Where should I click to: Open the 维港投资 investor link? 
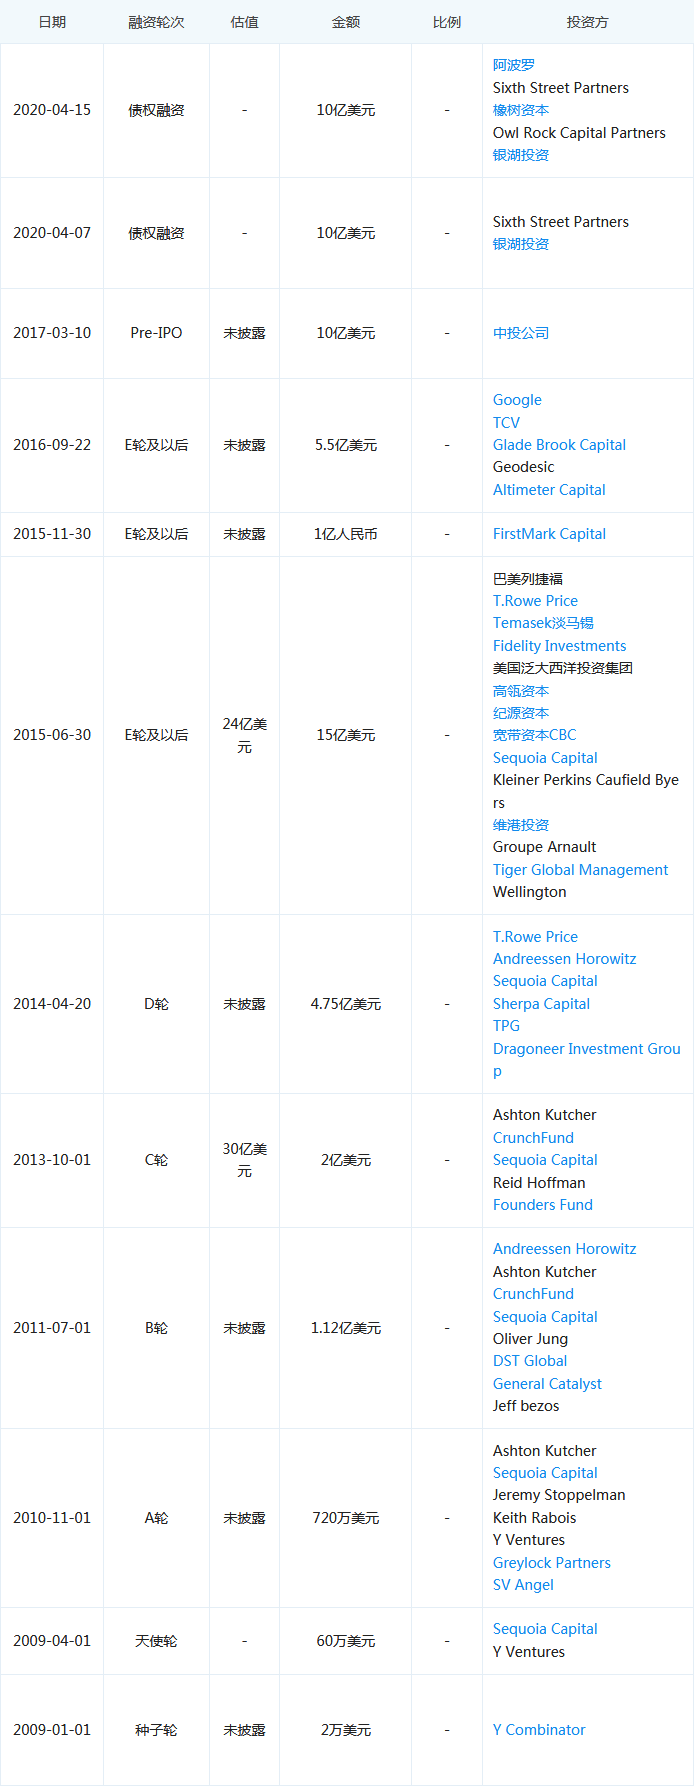click(520, 825)
